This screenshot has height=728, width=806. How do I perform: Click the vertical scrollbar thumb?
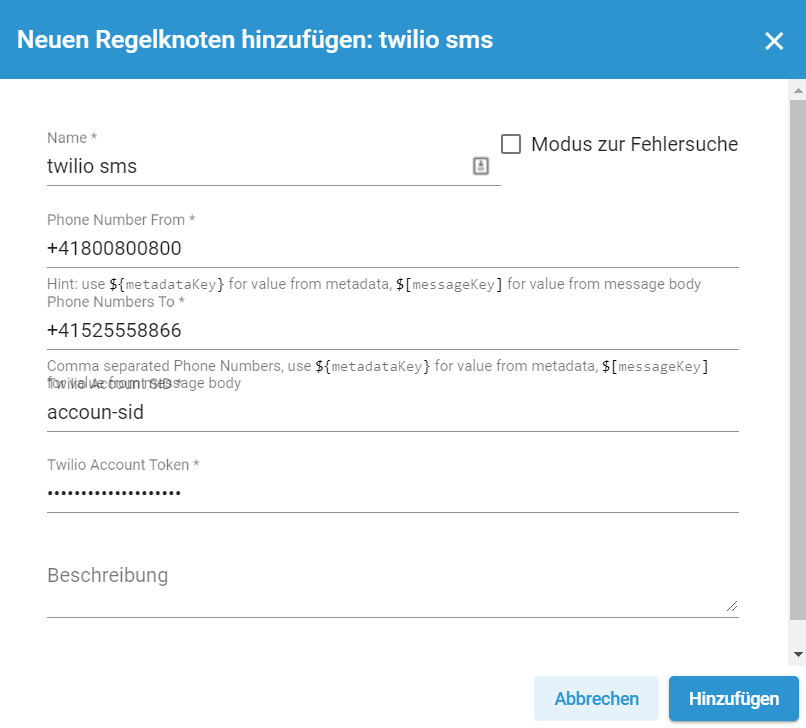tap(798, 359)
